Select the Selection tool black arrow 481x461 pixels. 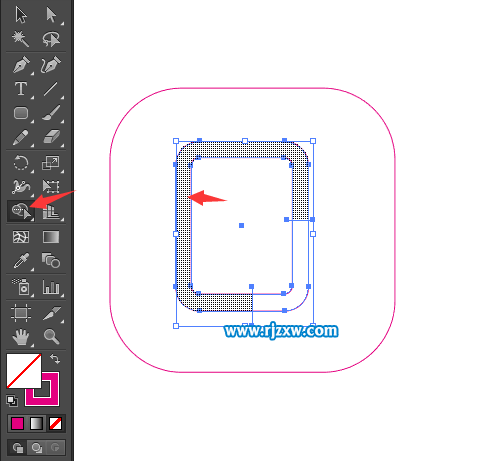tap(21, 15)
